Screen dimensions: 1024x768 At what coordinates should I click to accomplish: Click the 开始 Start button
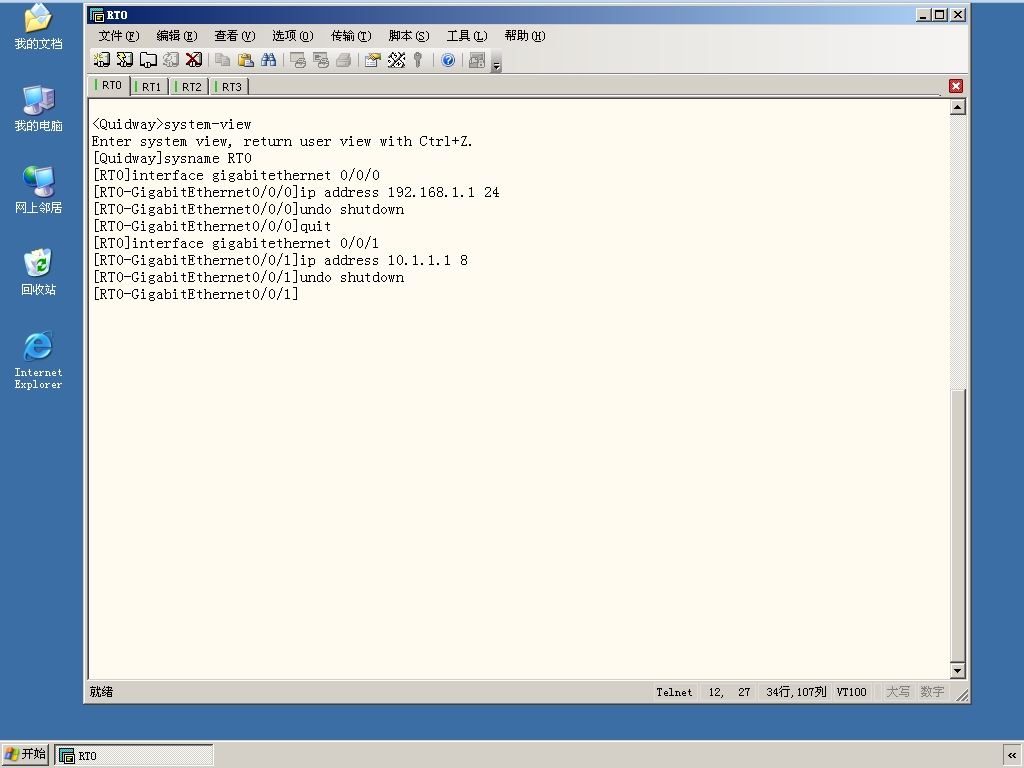click(x=25, y=754)
